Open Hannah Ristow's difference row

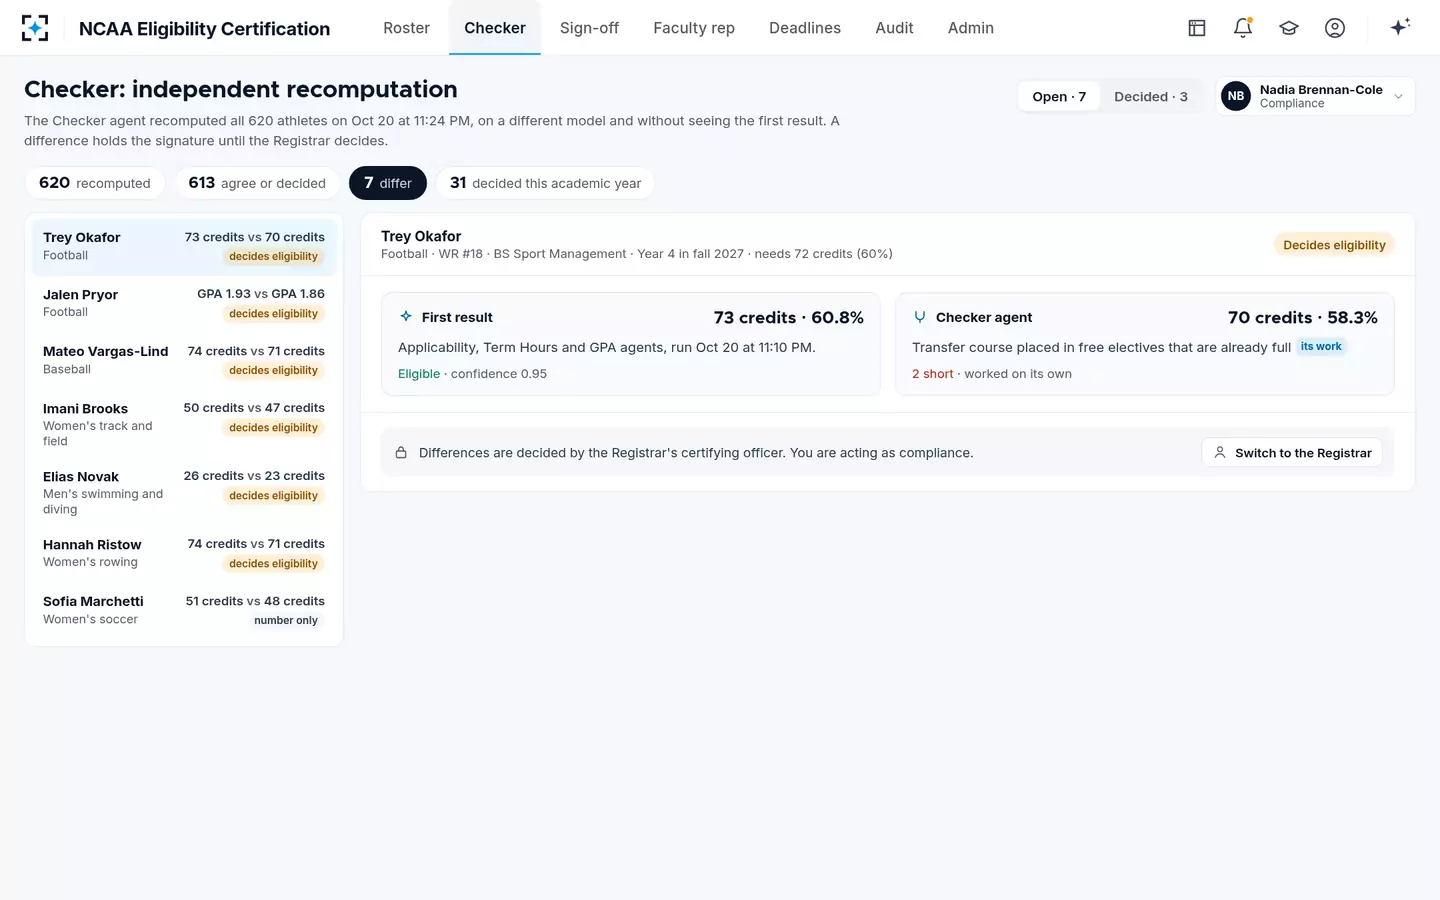pyautogui.click(x=184, y=554)
